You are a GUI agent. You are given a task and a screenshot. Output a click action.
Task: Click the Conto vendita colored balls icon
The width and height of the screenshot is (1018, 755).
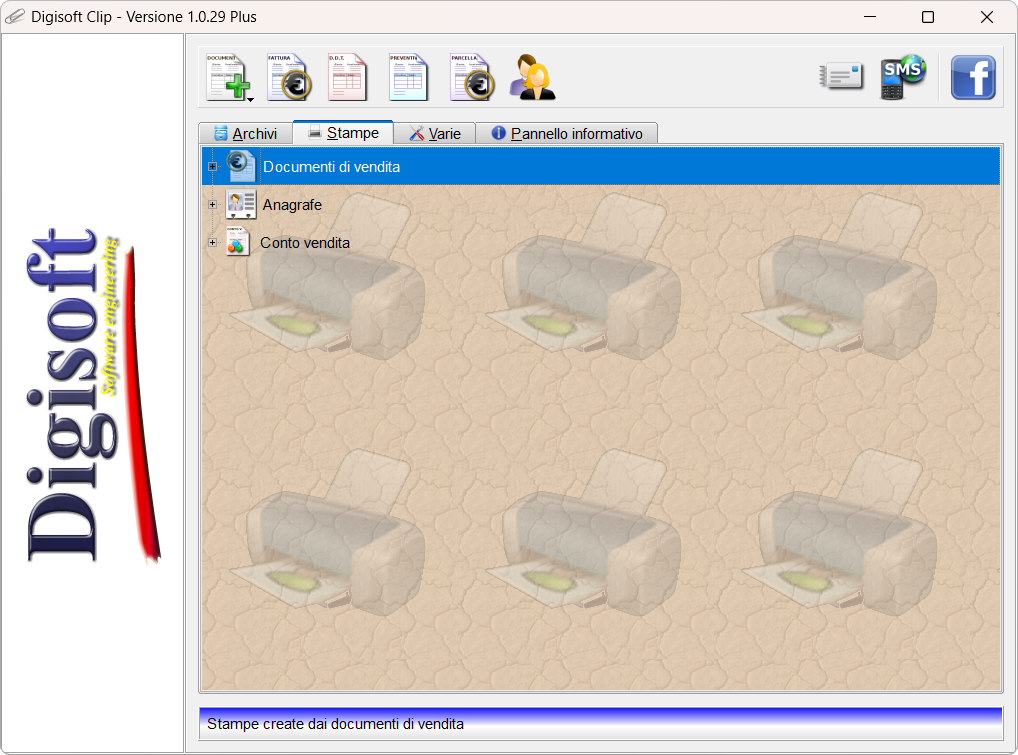point(238,241)
